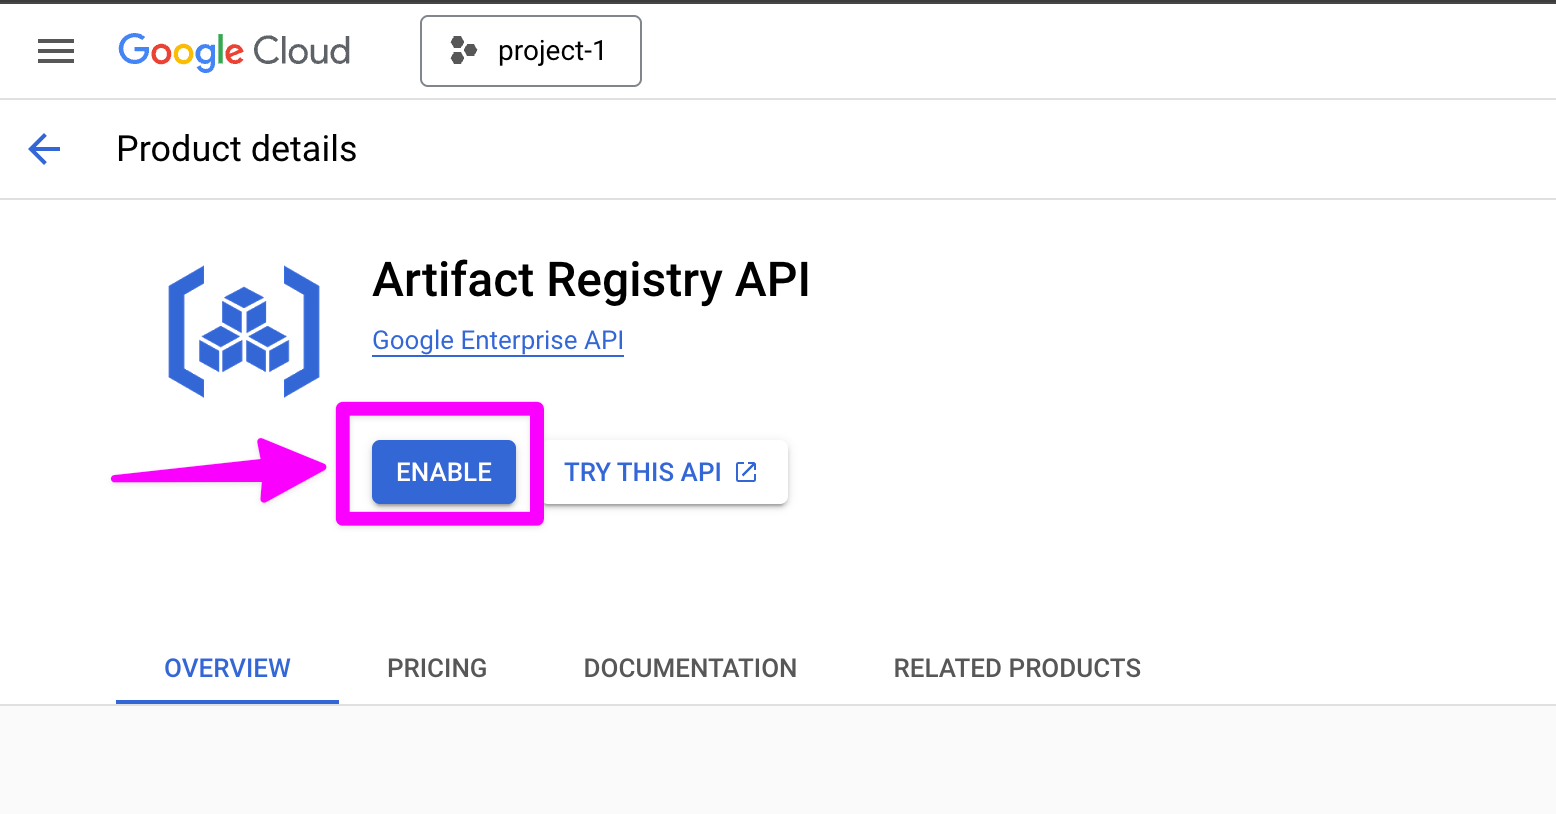1556x814 pixels.
Task: View the Related Products tab
Action: click(x=1017, y=668)
